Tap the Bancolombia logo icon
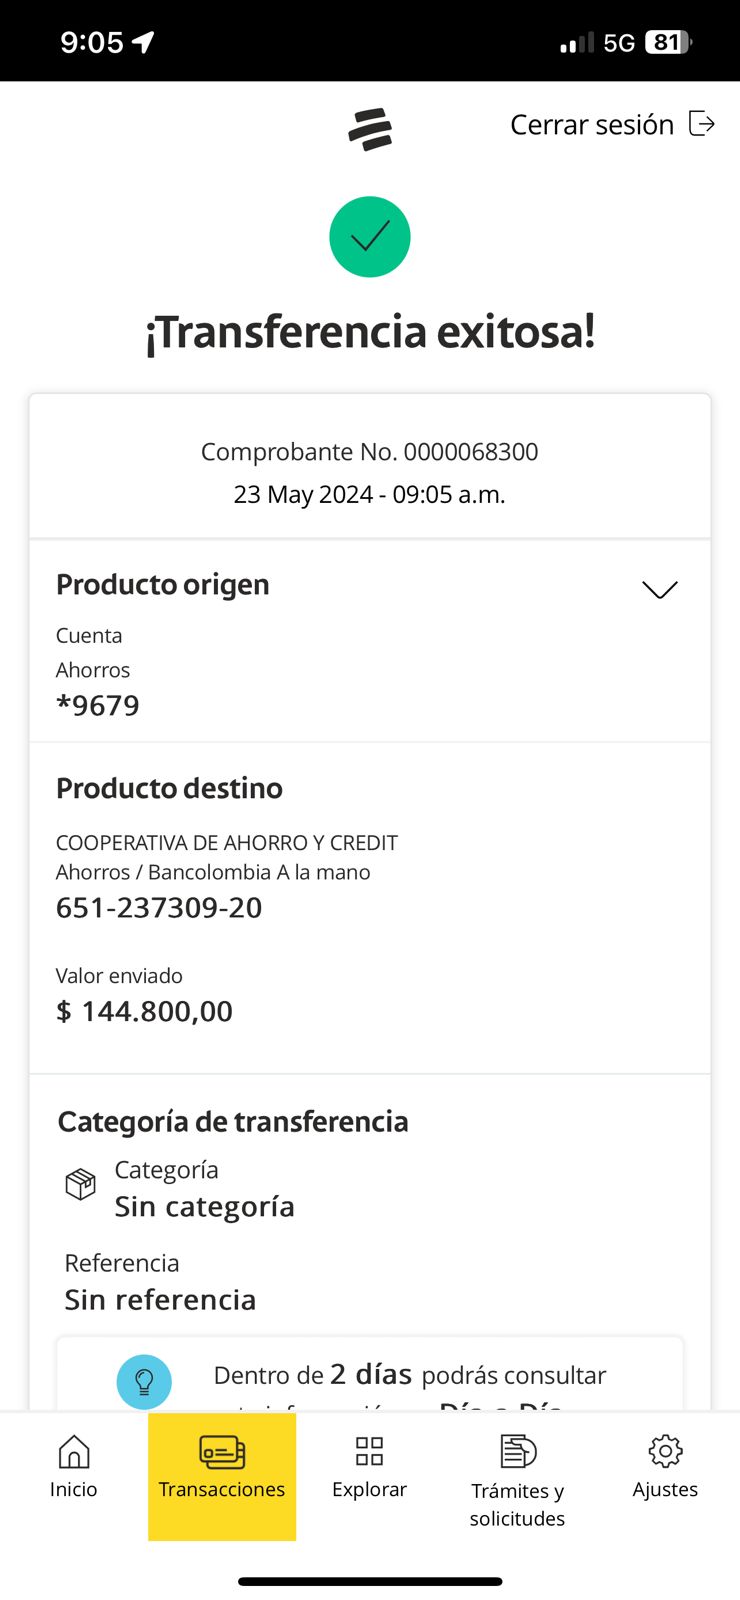740x1600 pixels. point(370,129)
